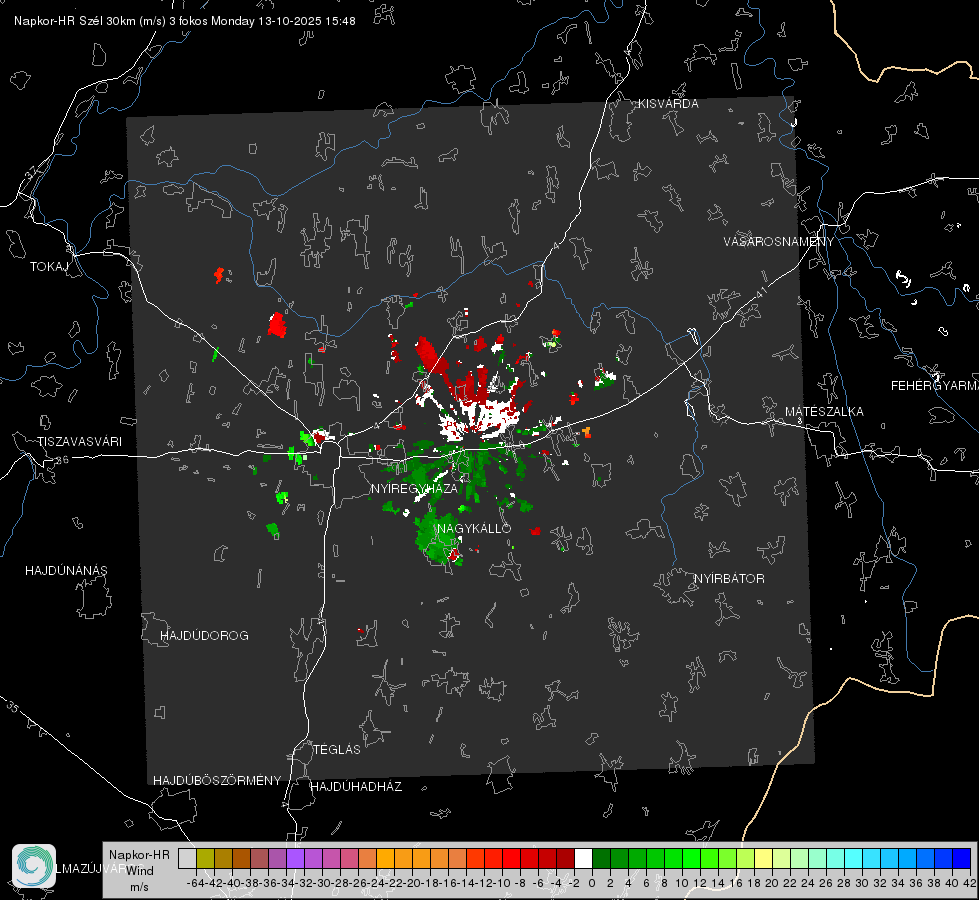Select the m/s unit label in legend
The image size is (979, 900).
point(139,887)
